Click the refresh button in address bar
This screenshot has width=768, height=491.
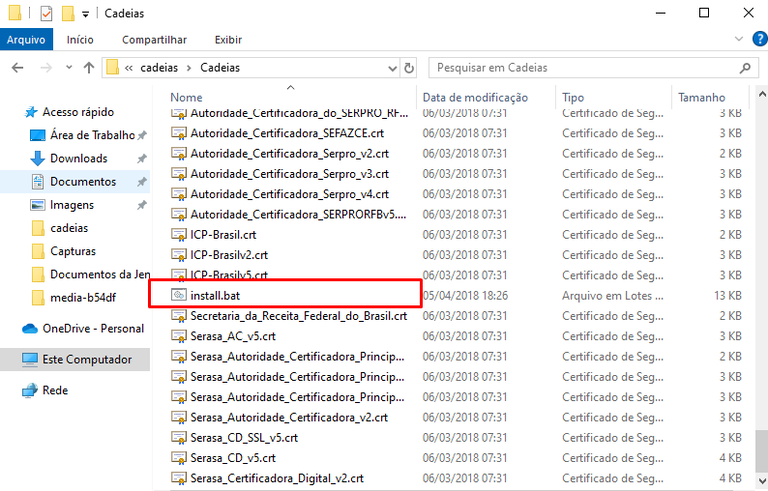[x=408, y=68]
